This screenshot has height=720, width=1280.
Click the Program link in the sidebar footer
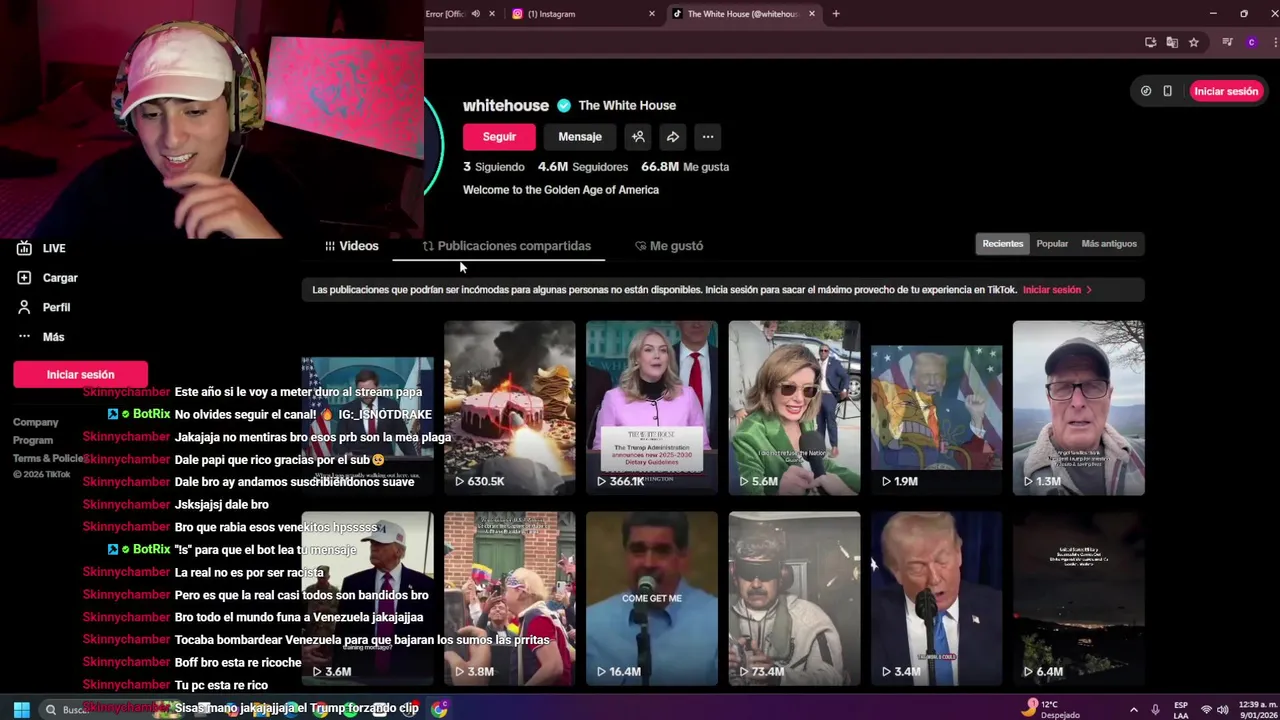point(33,440)
